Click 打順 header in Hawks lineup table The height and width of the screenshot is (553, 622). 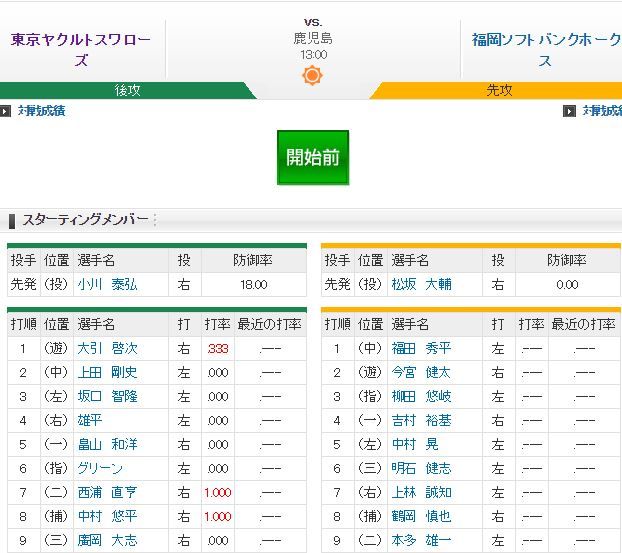338,325
